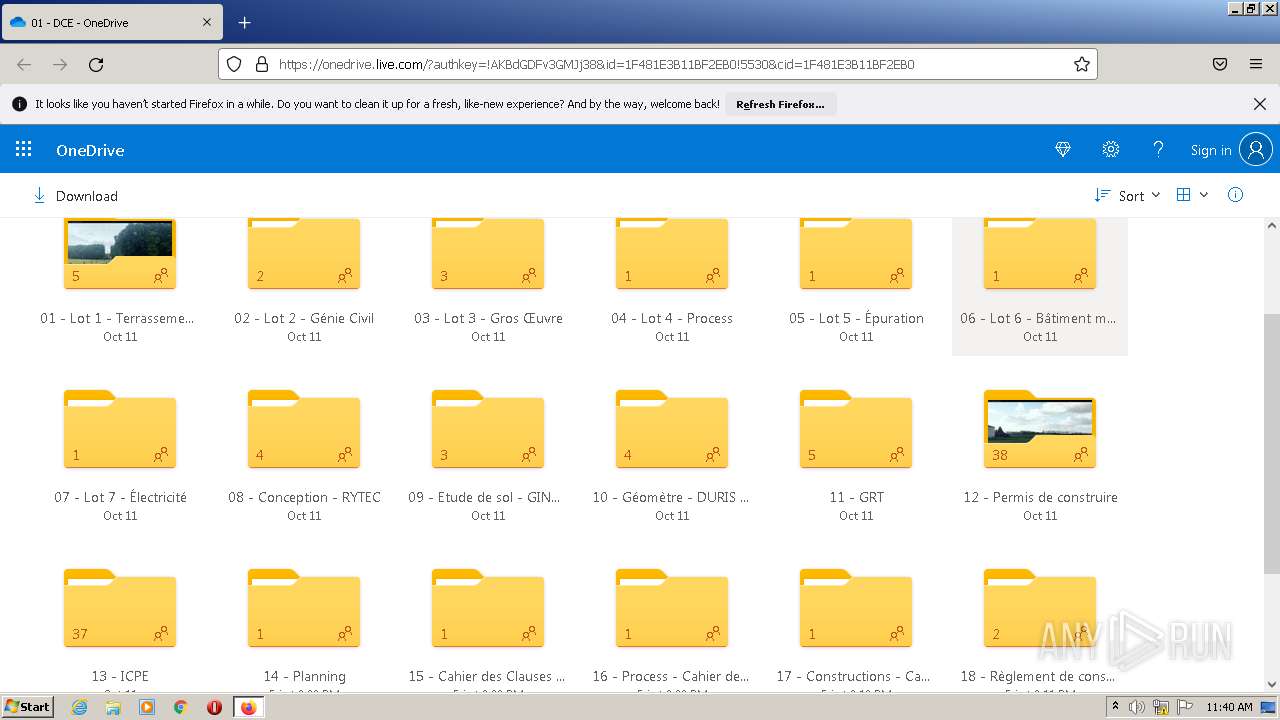Go back with the browser back arrow

click(24, 64)
